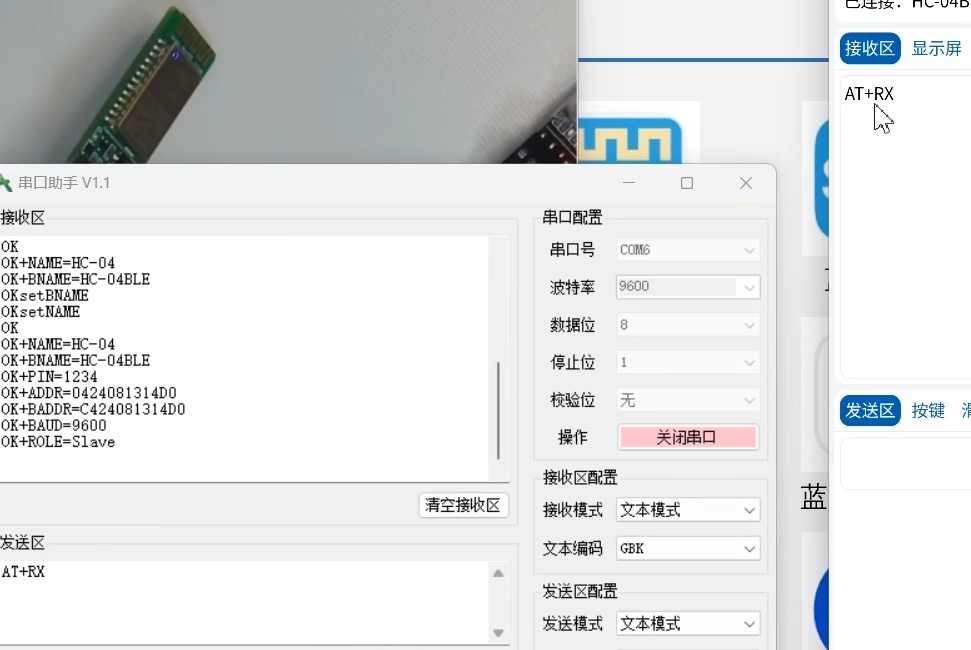The width and height of the screenshot is (971, 650).
Task: Select the 发送区 pill tab in the right panel
Action: click(x=869, y=410)
